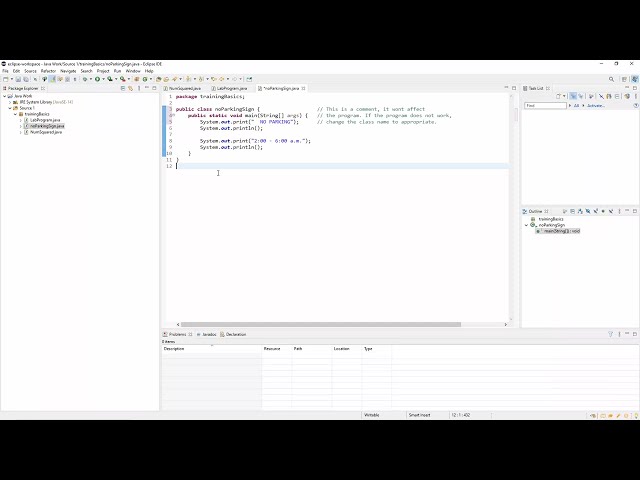The width and height of the screenshot is (640, 480).
Task: Click the New Task icon in Task List
Action: (558, 96)
